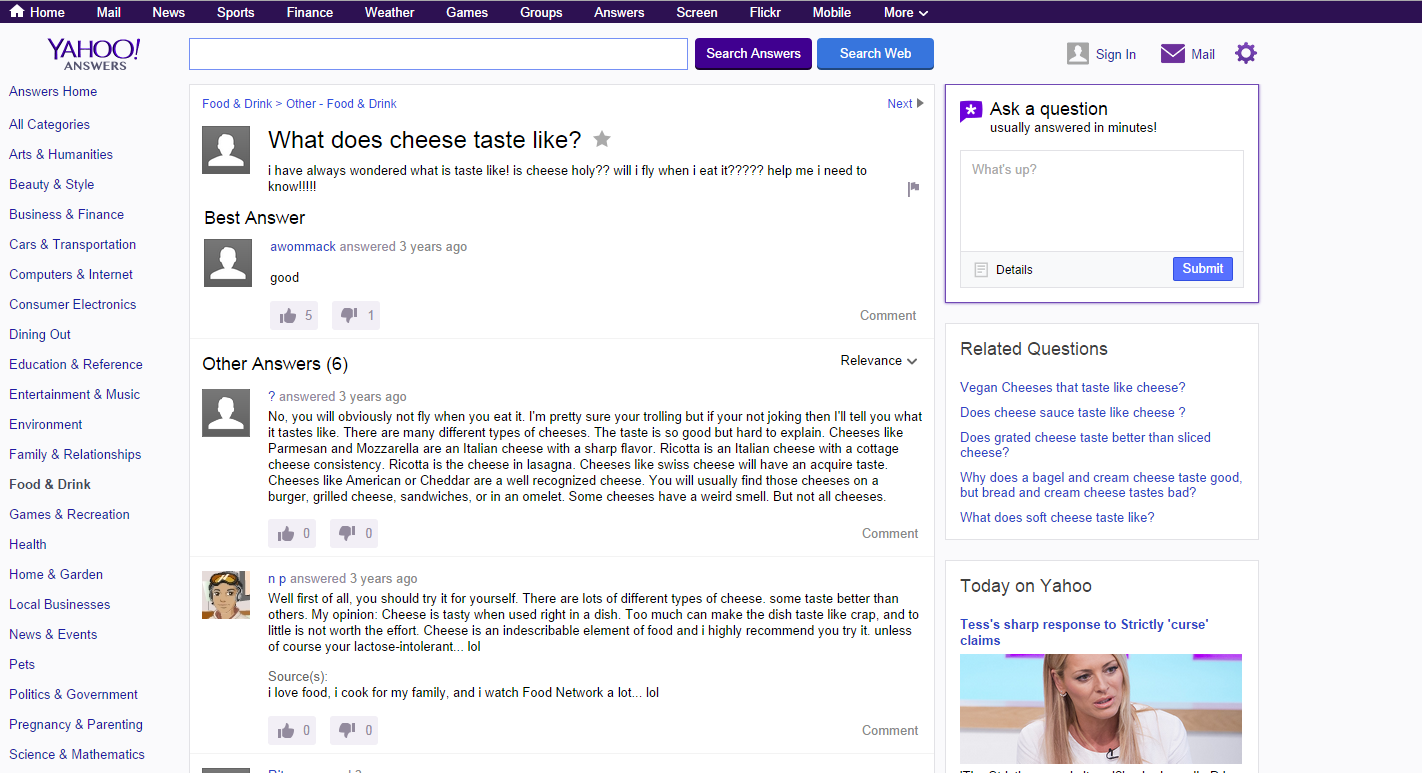Open 'What does soft cheese taste like?' link
Screen dimensions: 1422x773
coord(1057,517)
